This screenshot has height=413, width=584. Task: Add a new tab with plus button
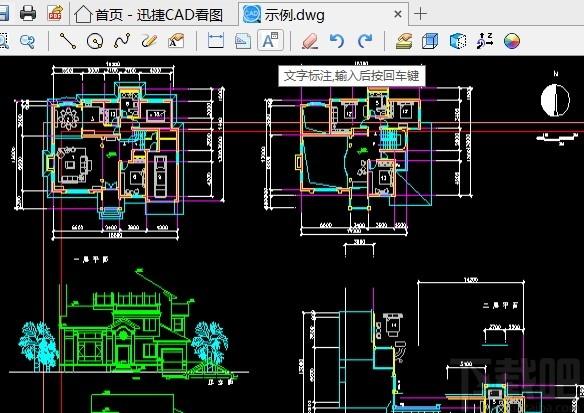[420, 14]
